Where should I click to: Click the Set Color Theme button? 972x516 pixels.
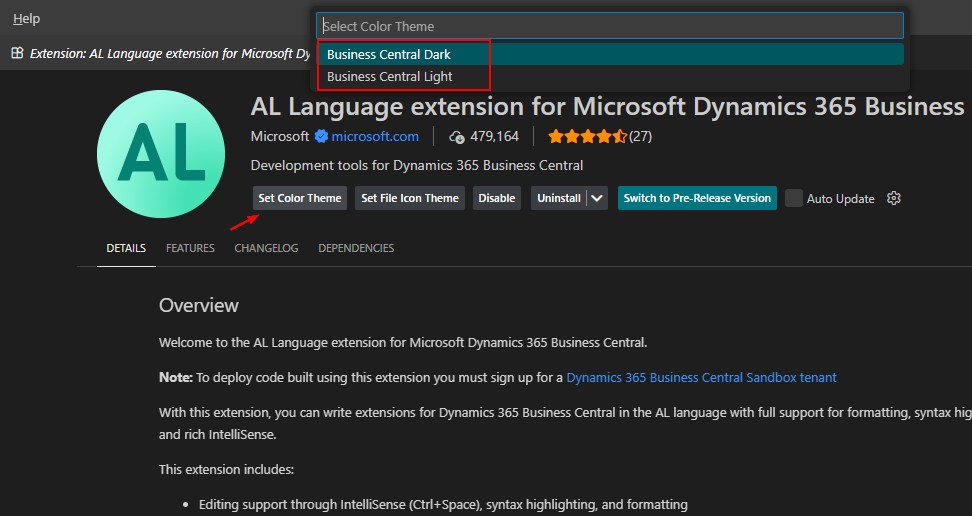pyautogui.click(x=299, y=198)
